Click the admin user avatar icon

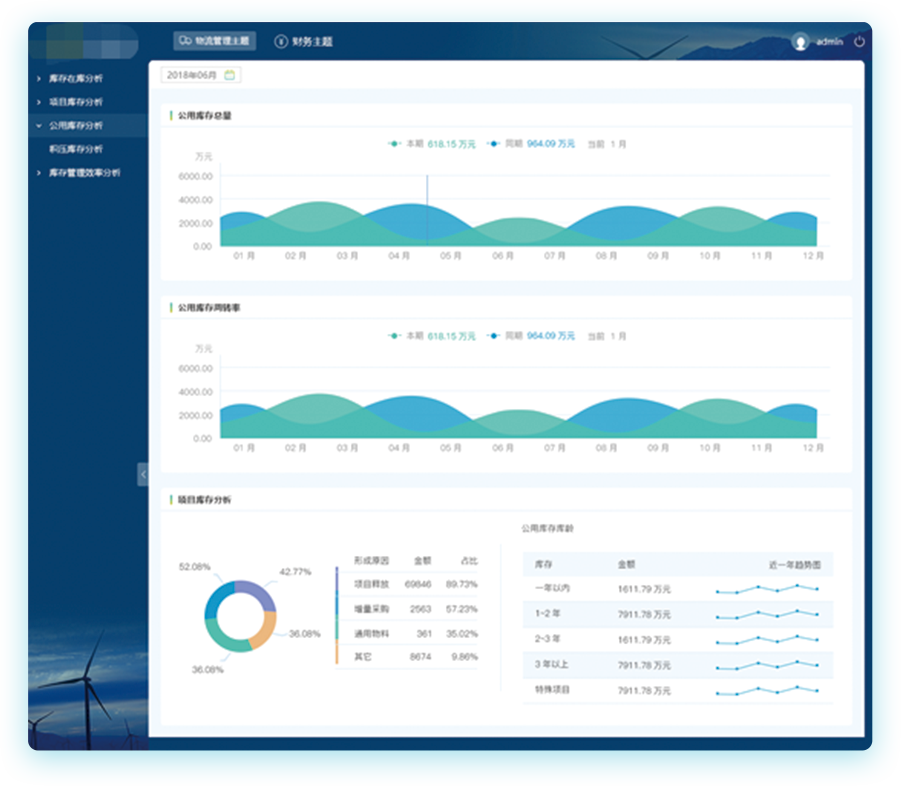click(x=800, y=42)
